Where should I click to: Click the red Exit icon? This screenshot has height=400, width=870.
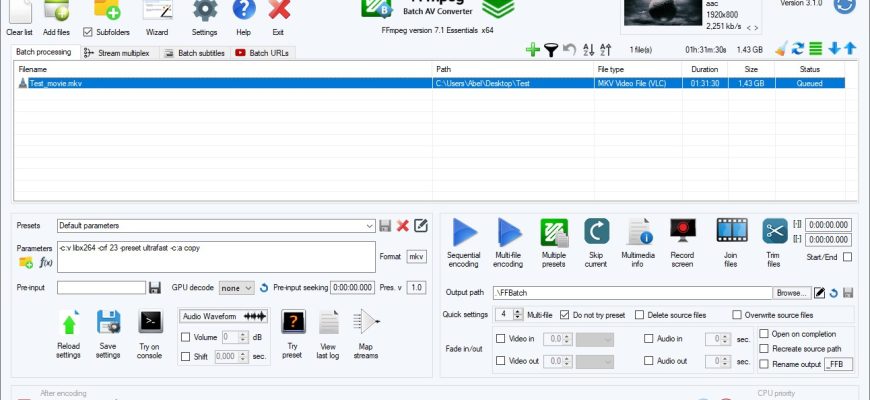click(x=279, y=10)
